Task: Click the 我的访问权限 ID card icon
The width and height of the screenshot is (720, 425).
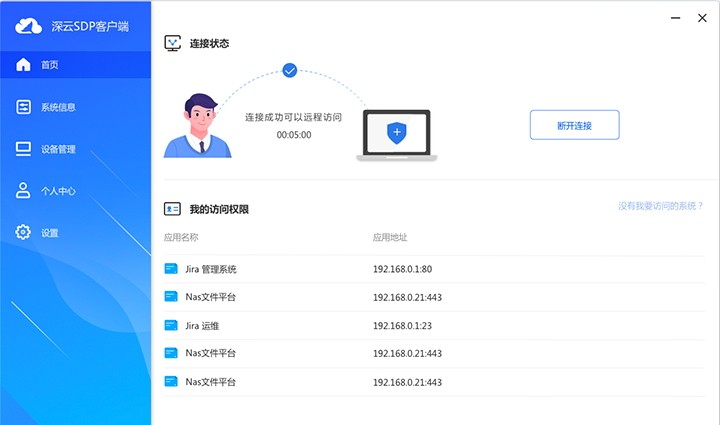Action: click(172, 209)
